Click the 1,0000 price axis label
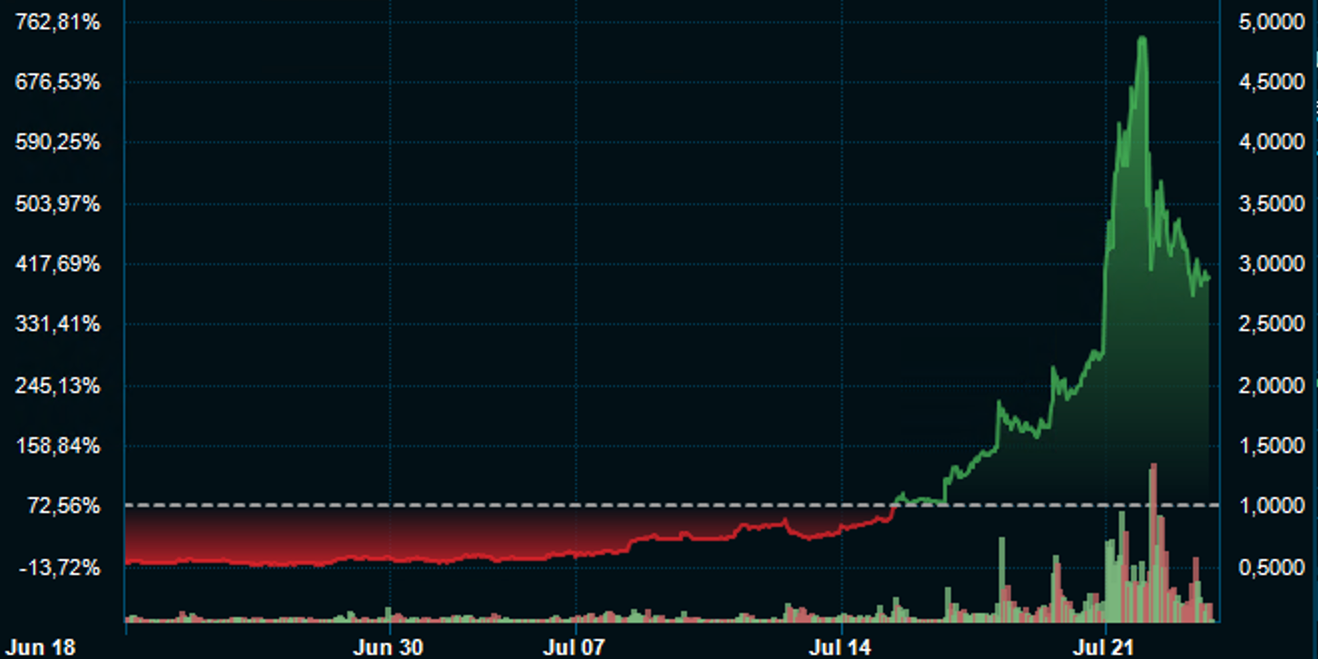 [1271, 506]
